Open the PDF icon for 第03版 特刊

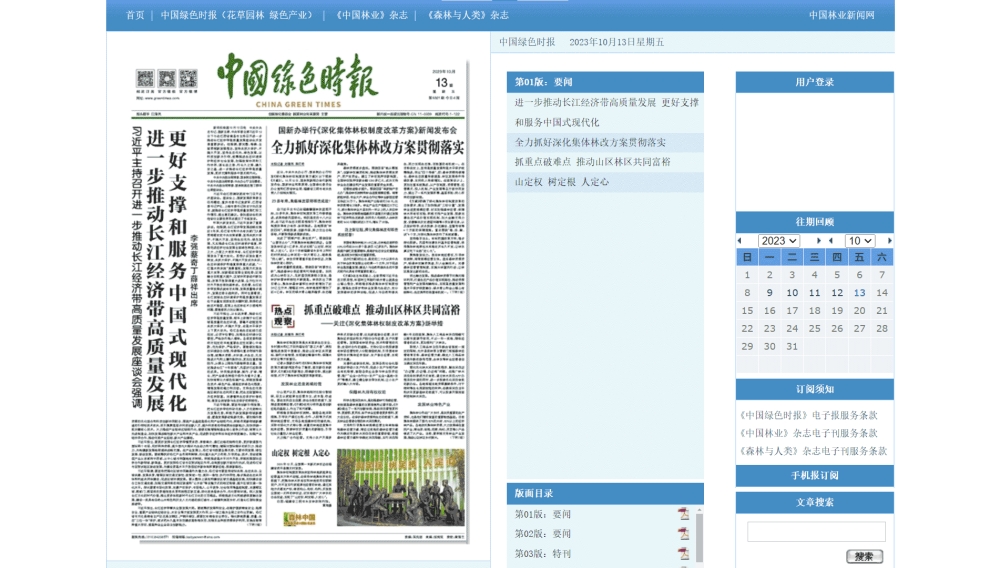pyautogui.click(x=683, y=553)
